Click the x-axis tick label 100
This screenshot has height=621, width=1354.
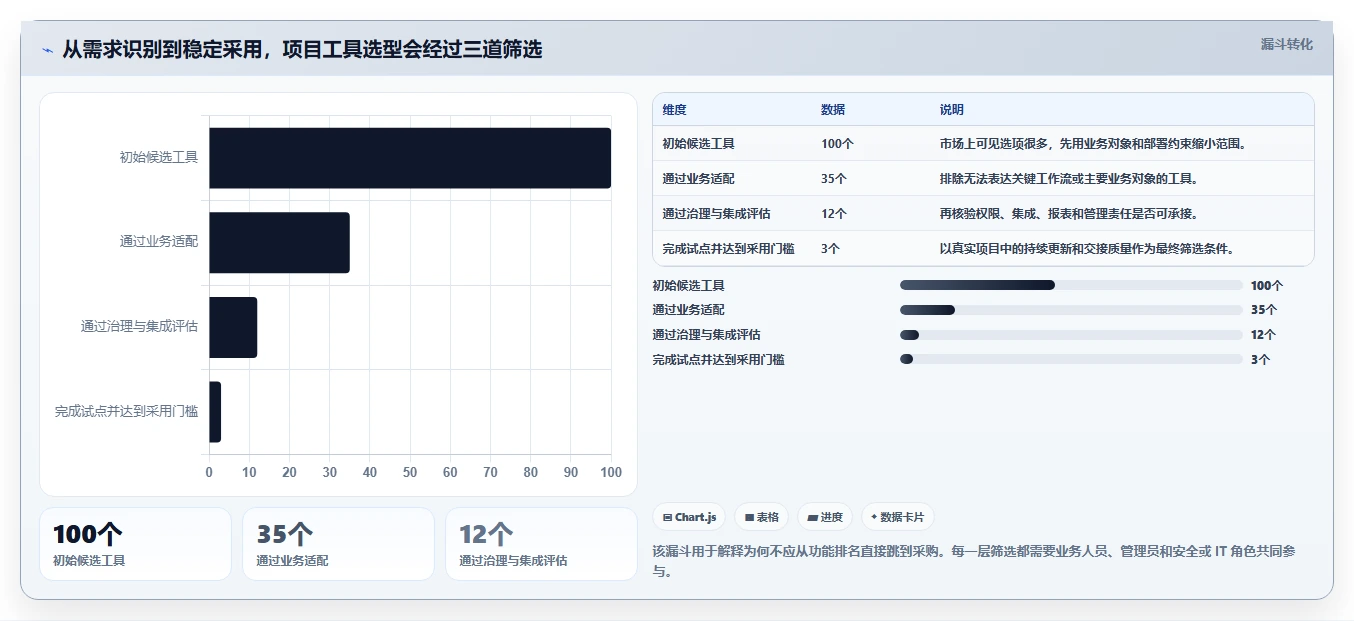pyautogui.click(x=610, y=472)
